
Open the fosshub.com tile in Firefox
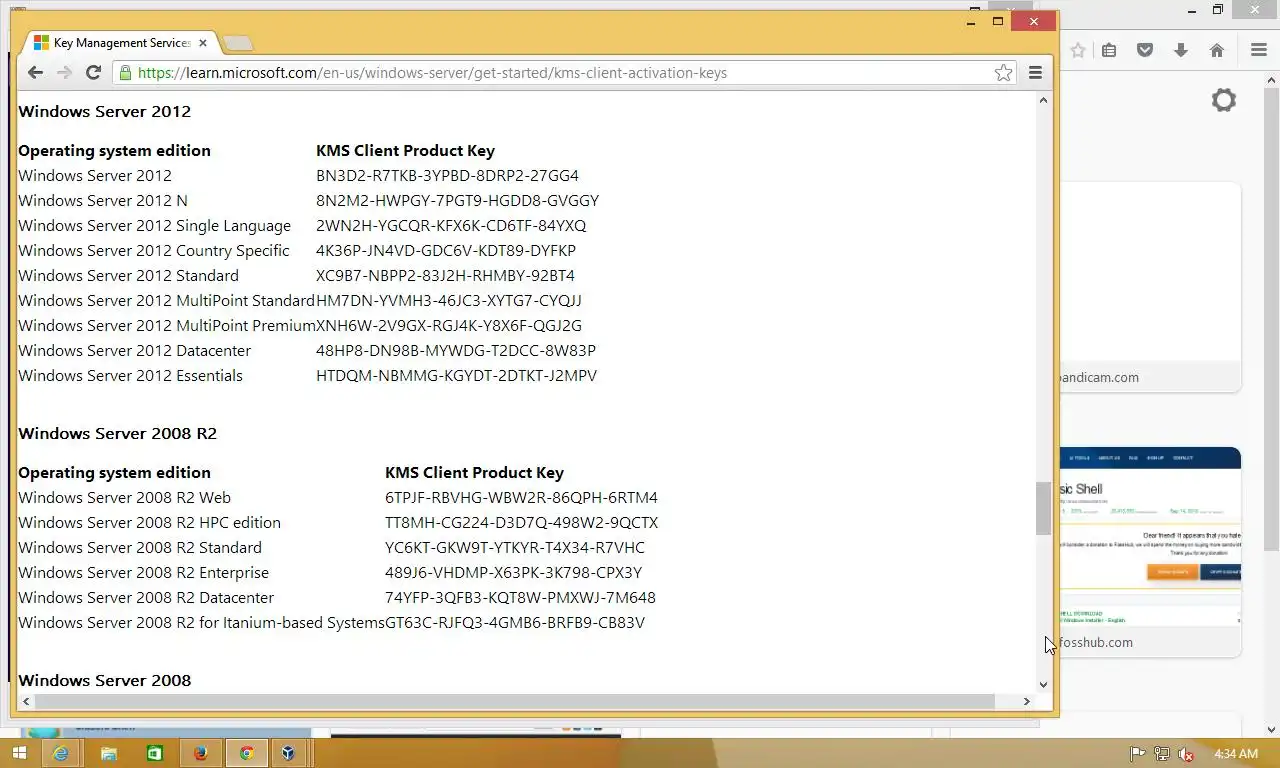click(1150, 552)
